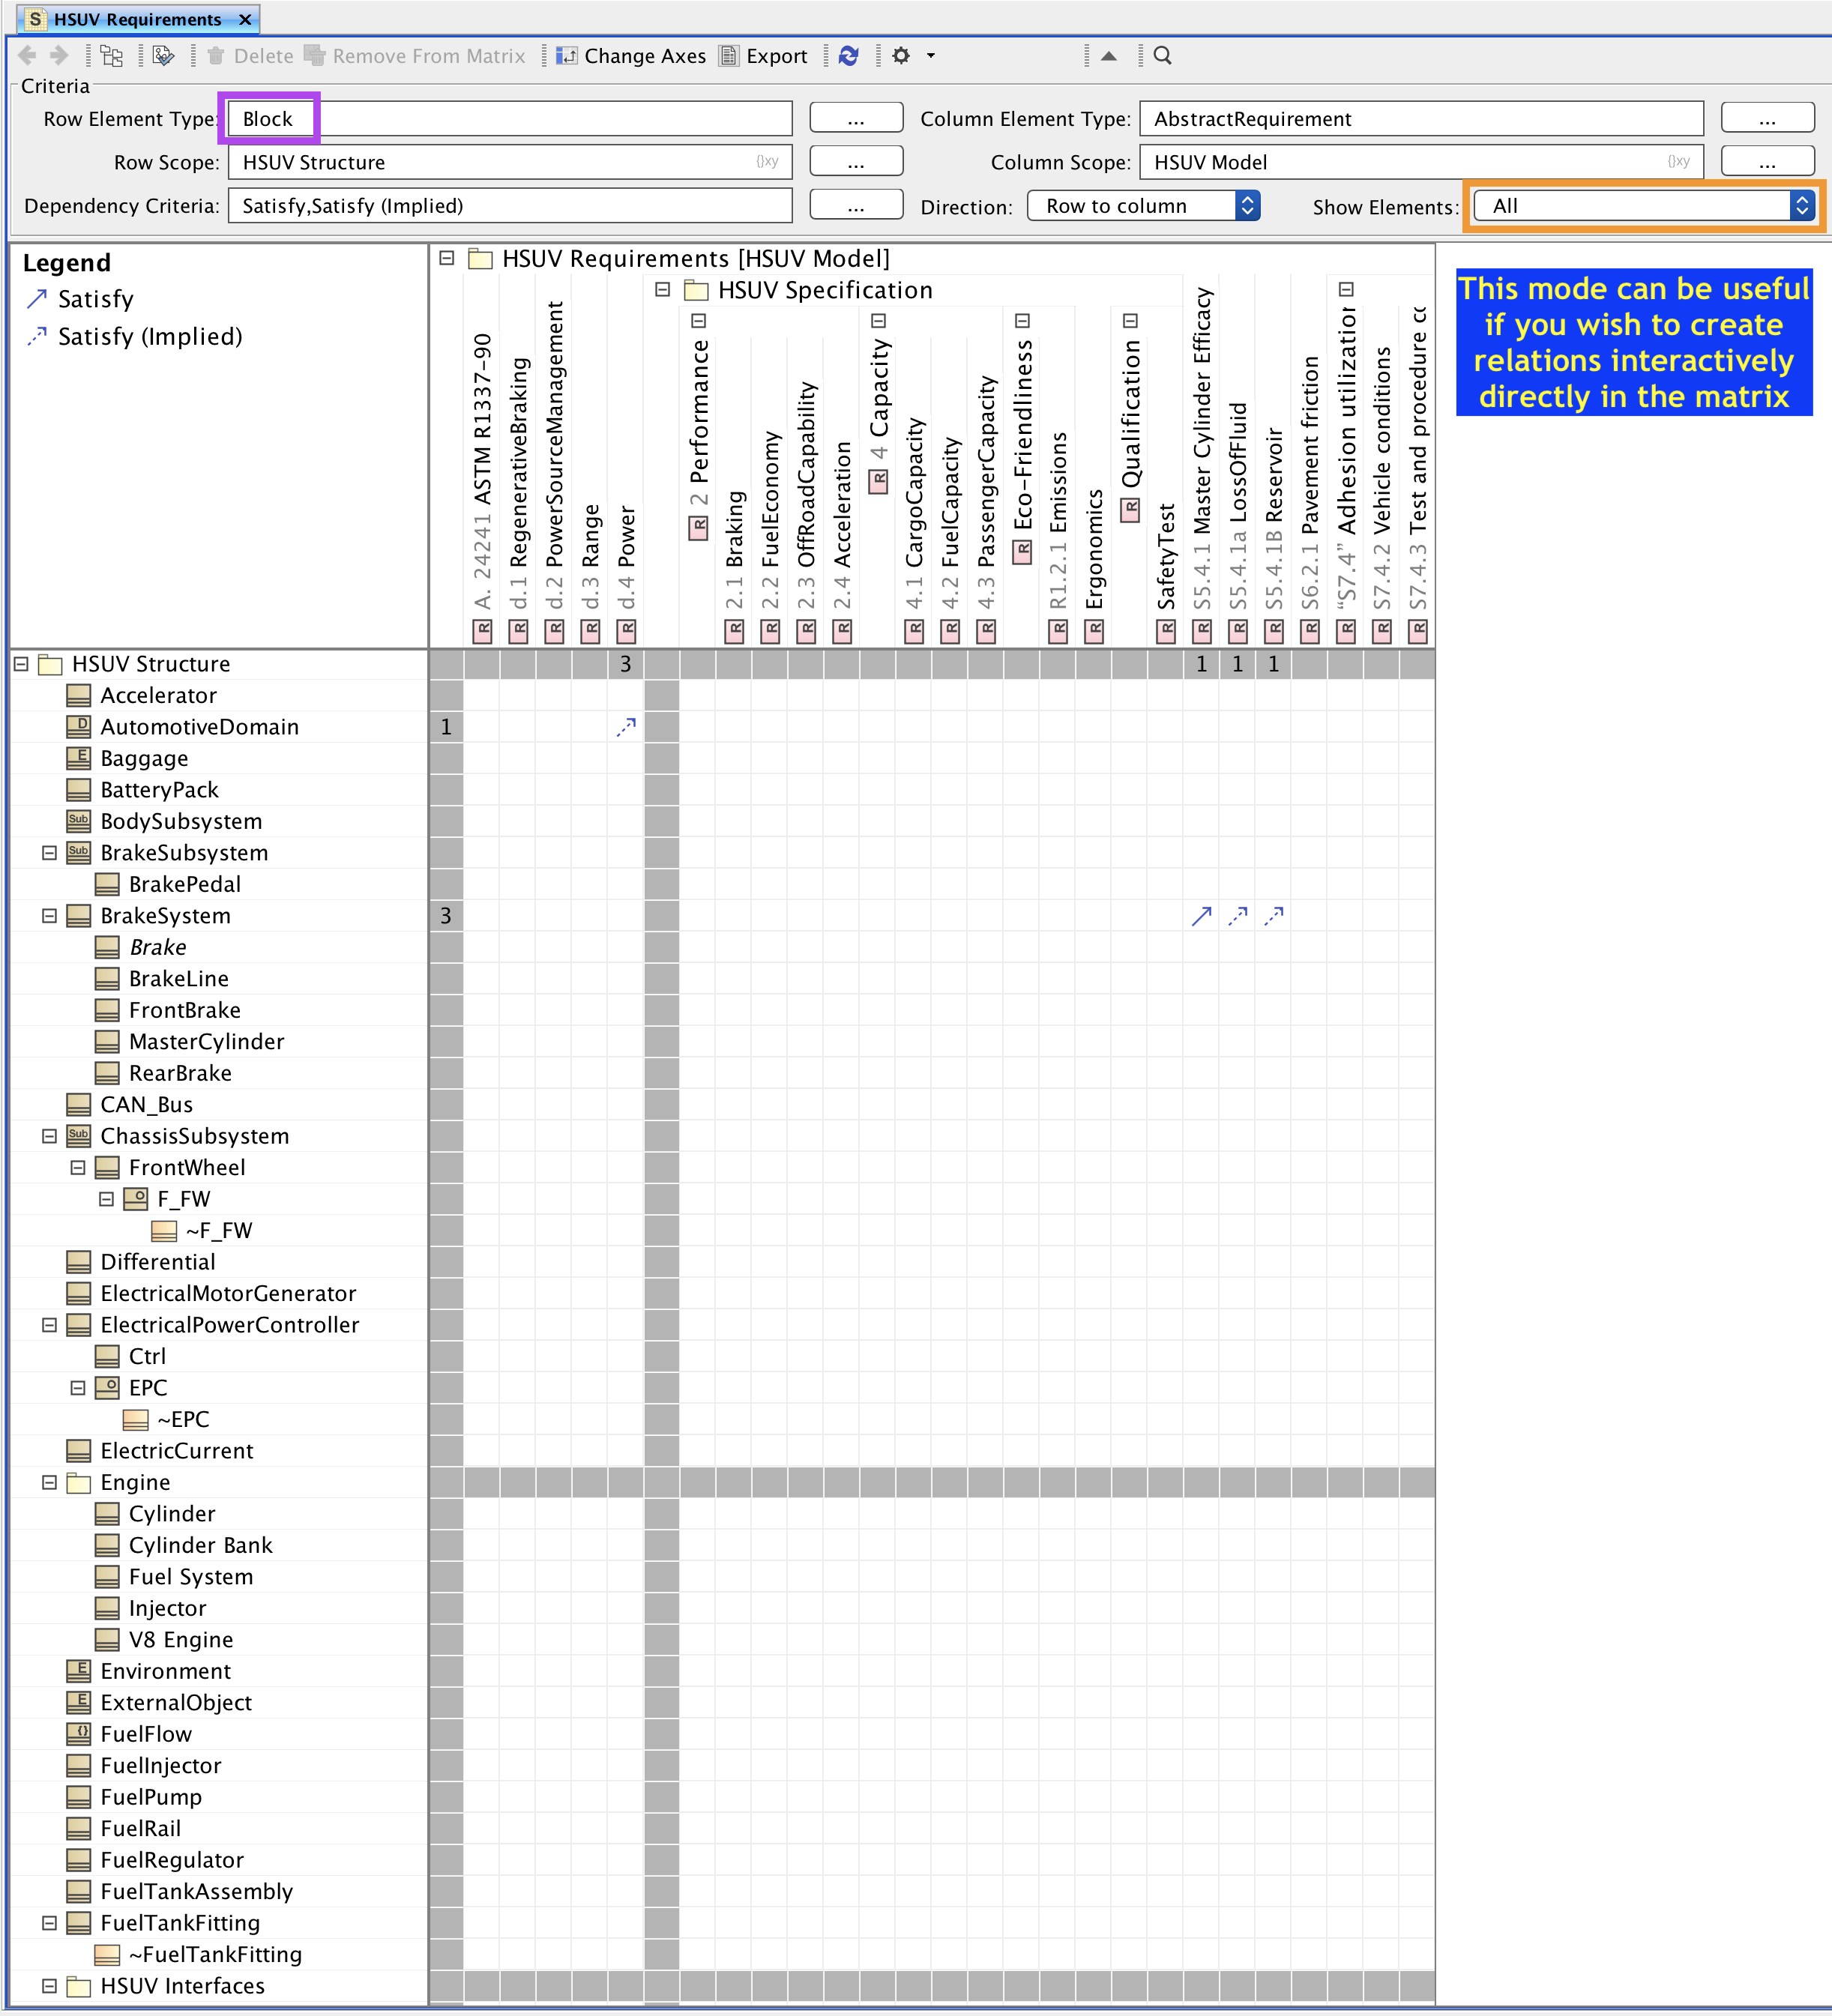Screen dimensions: 1832x2016
Task: Open the gear icon's dropdown arrow
Action: coord(925,56)
